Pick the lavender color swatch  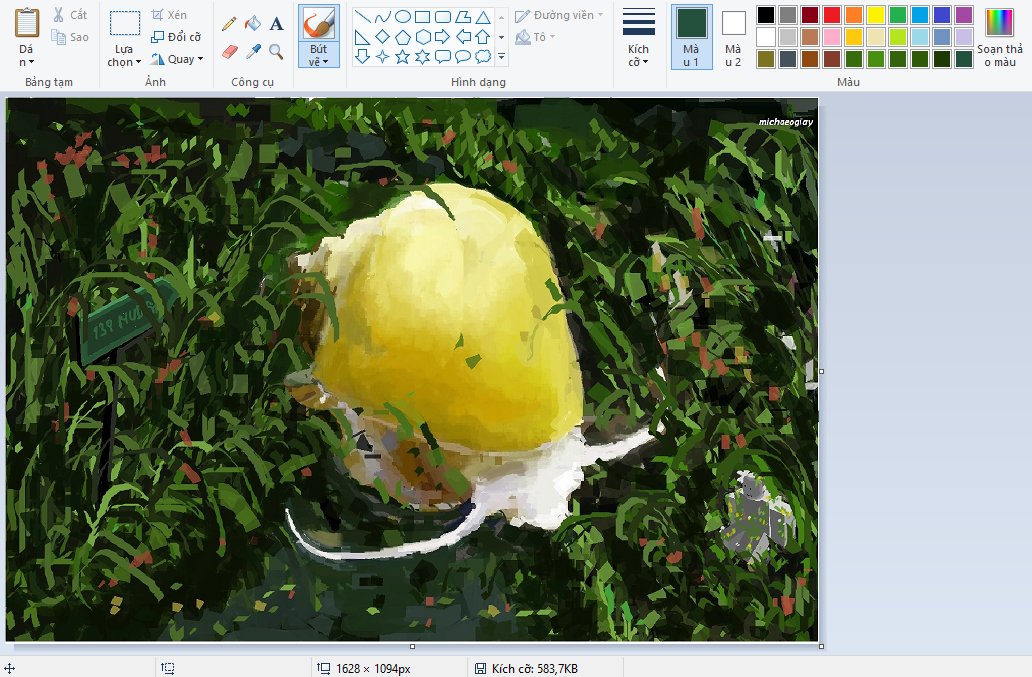tap(964, 37)
